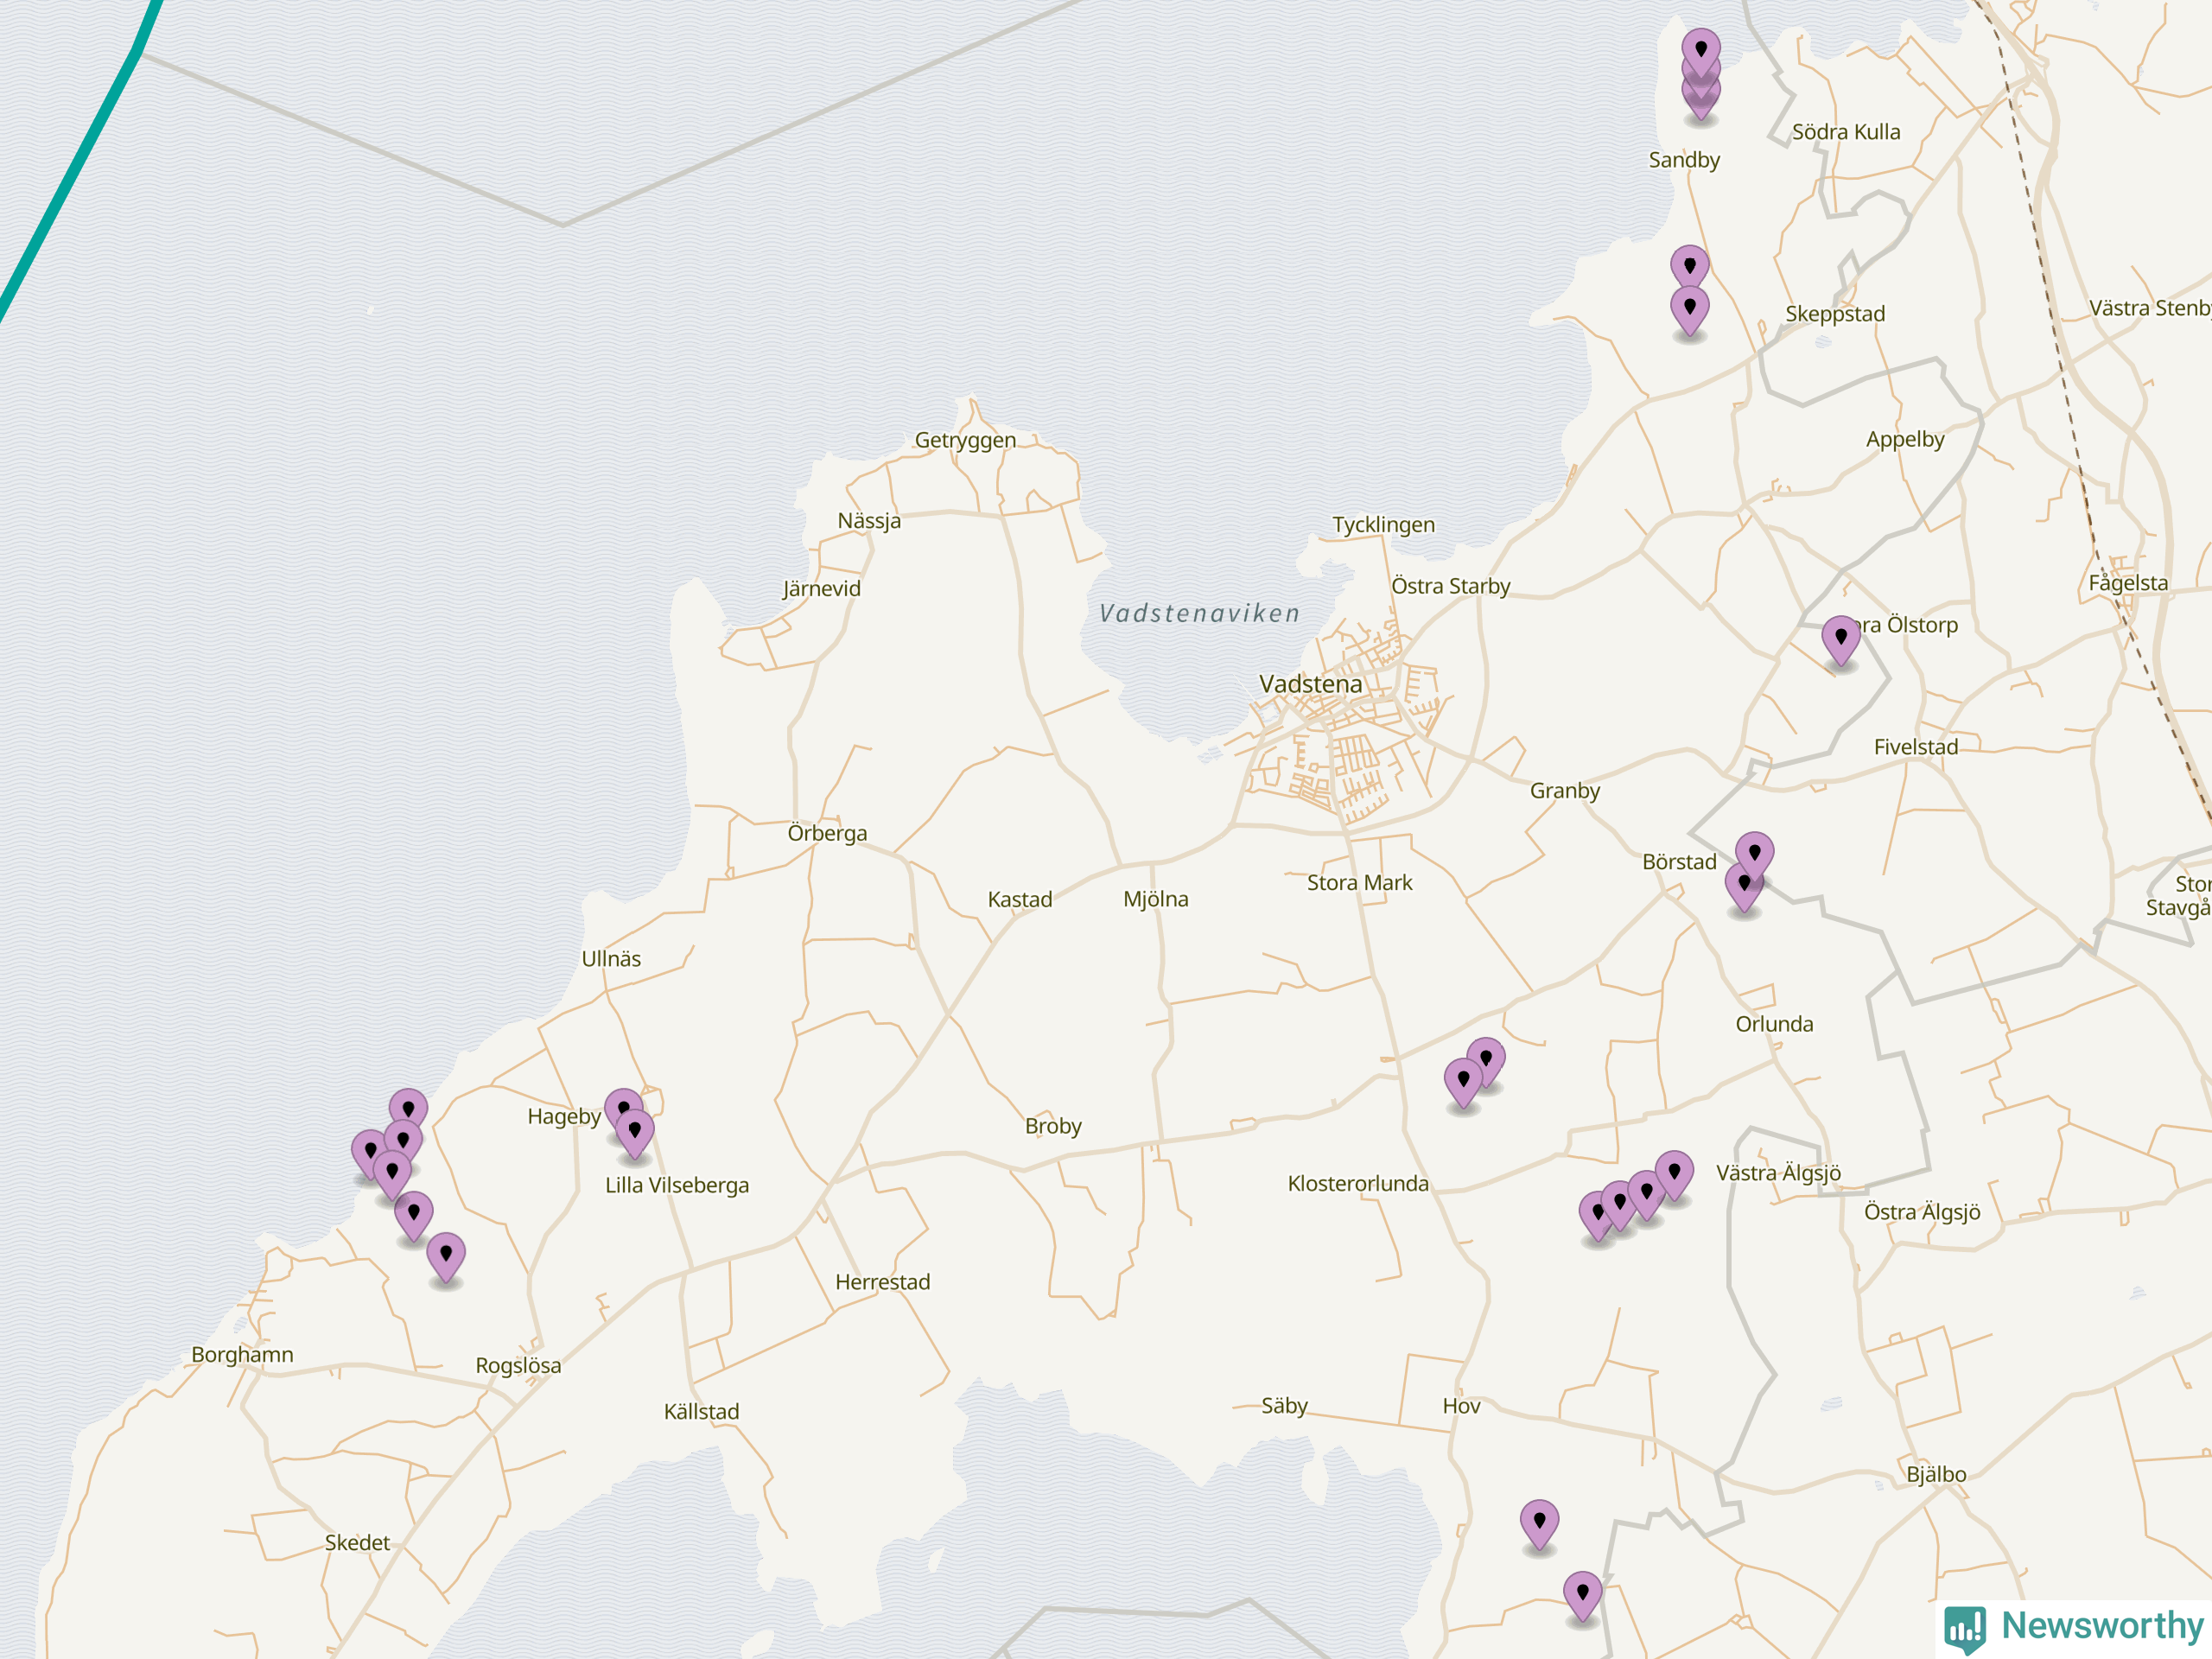Click the Hov place label
2212x1659 pixels.
pyautogui.click(x=1461, y=1406)
